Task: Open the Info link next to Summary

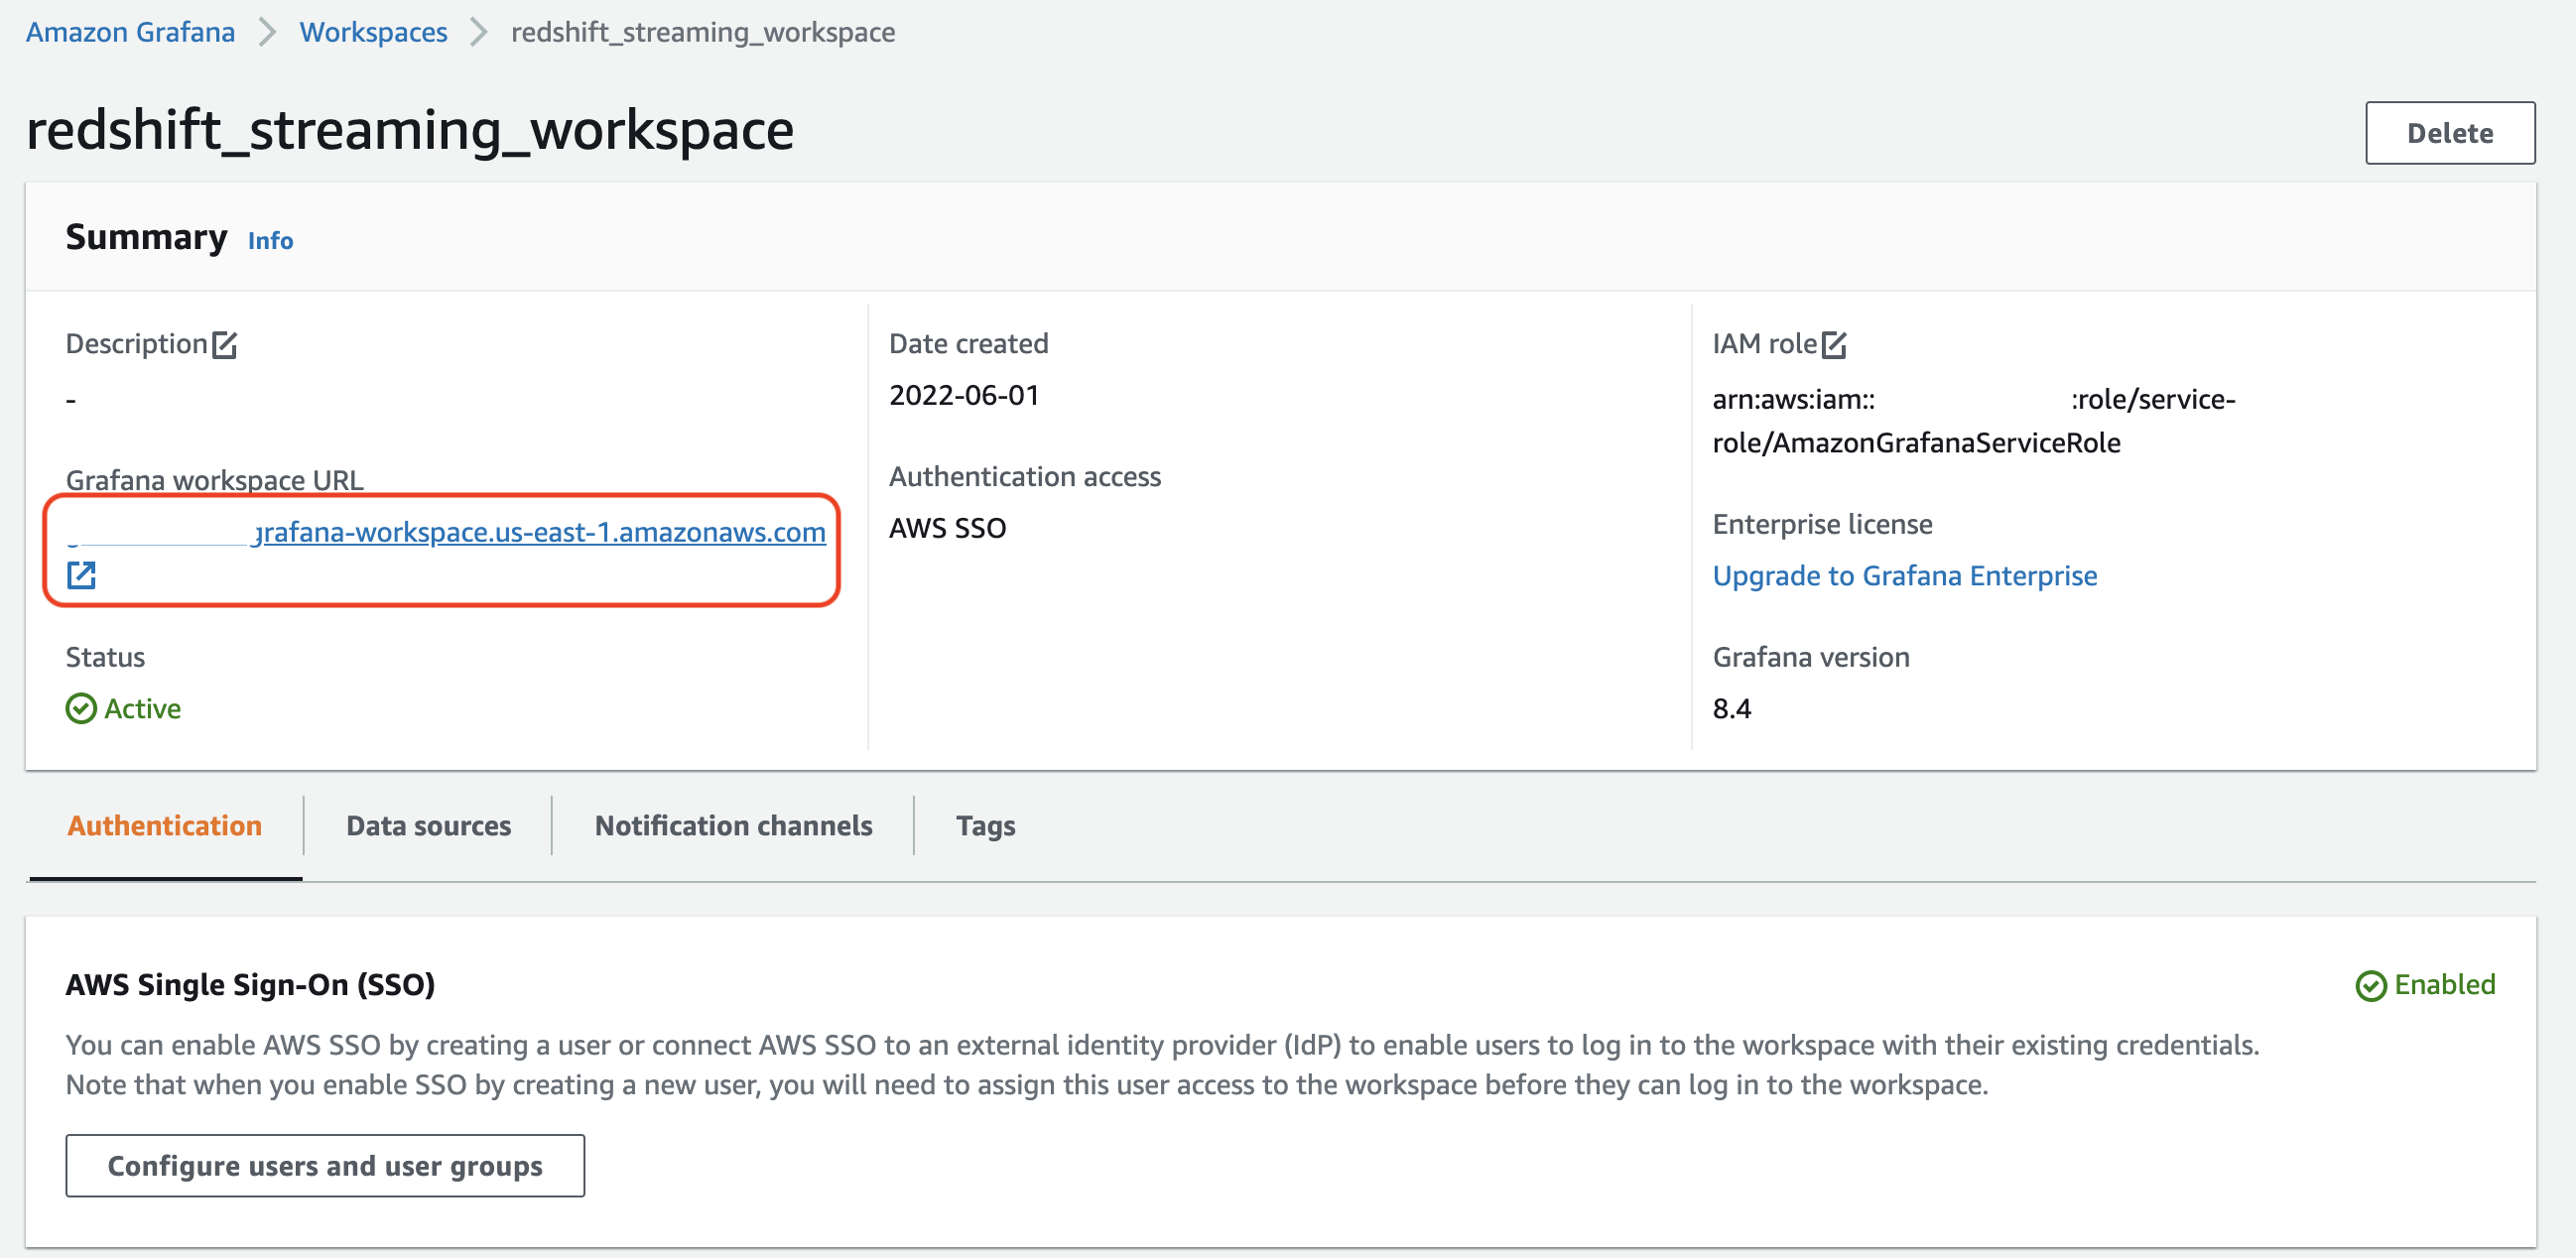Action: point(270,241)
